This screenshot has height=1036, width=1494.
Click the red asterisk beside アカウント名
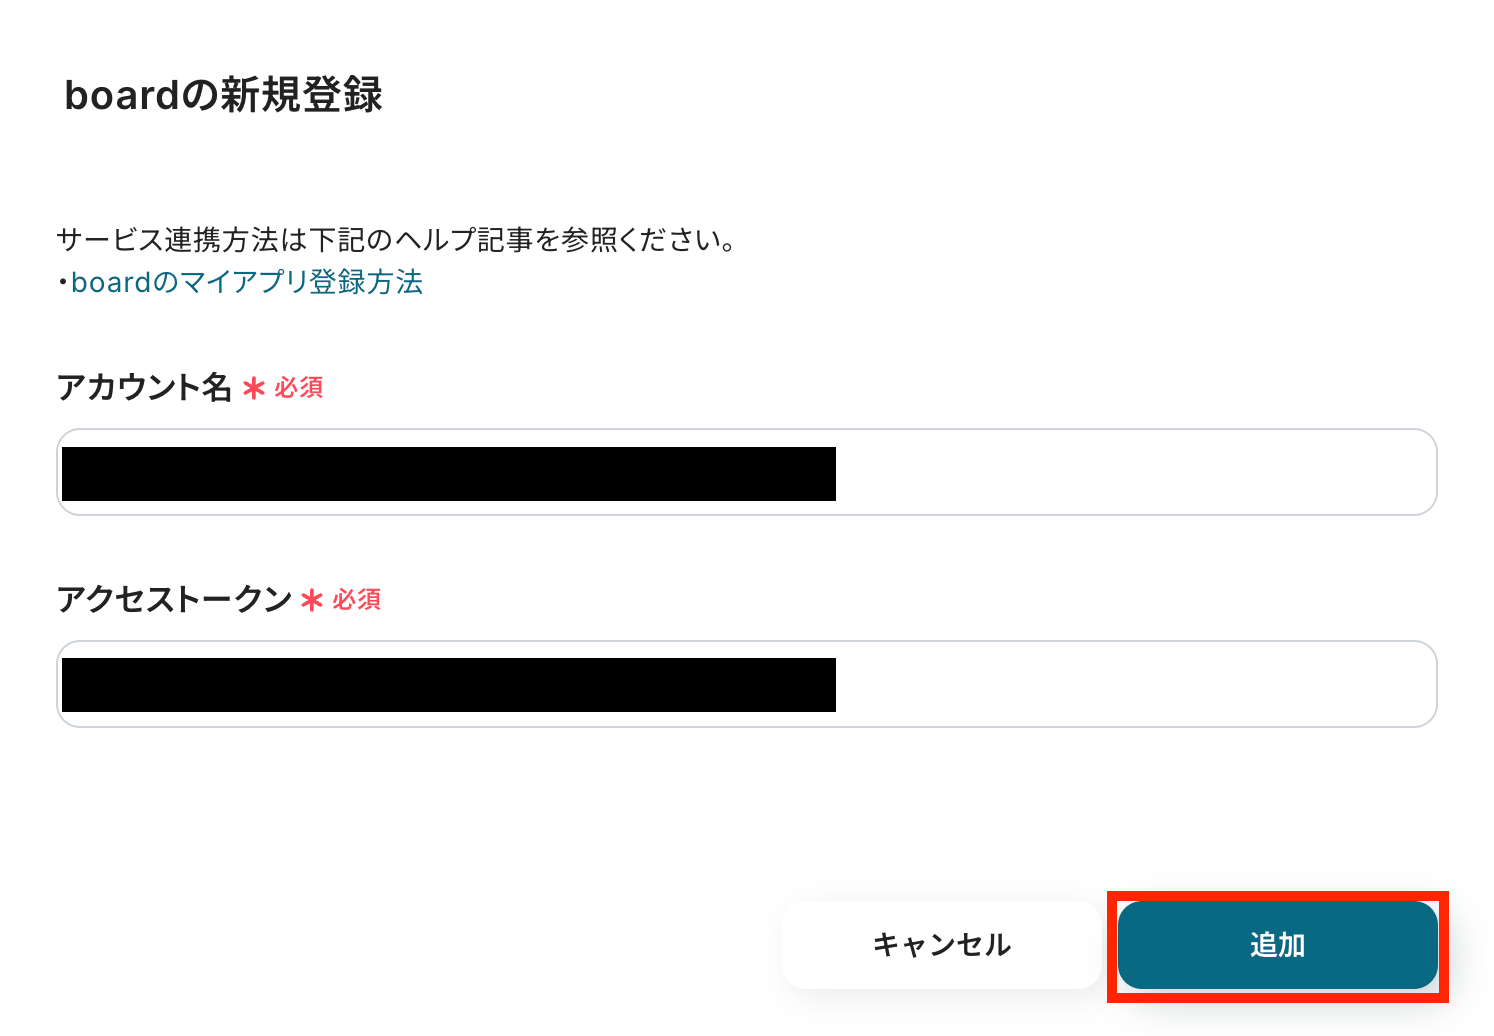254,388
